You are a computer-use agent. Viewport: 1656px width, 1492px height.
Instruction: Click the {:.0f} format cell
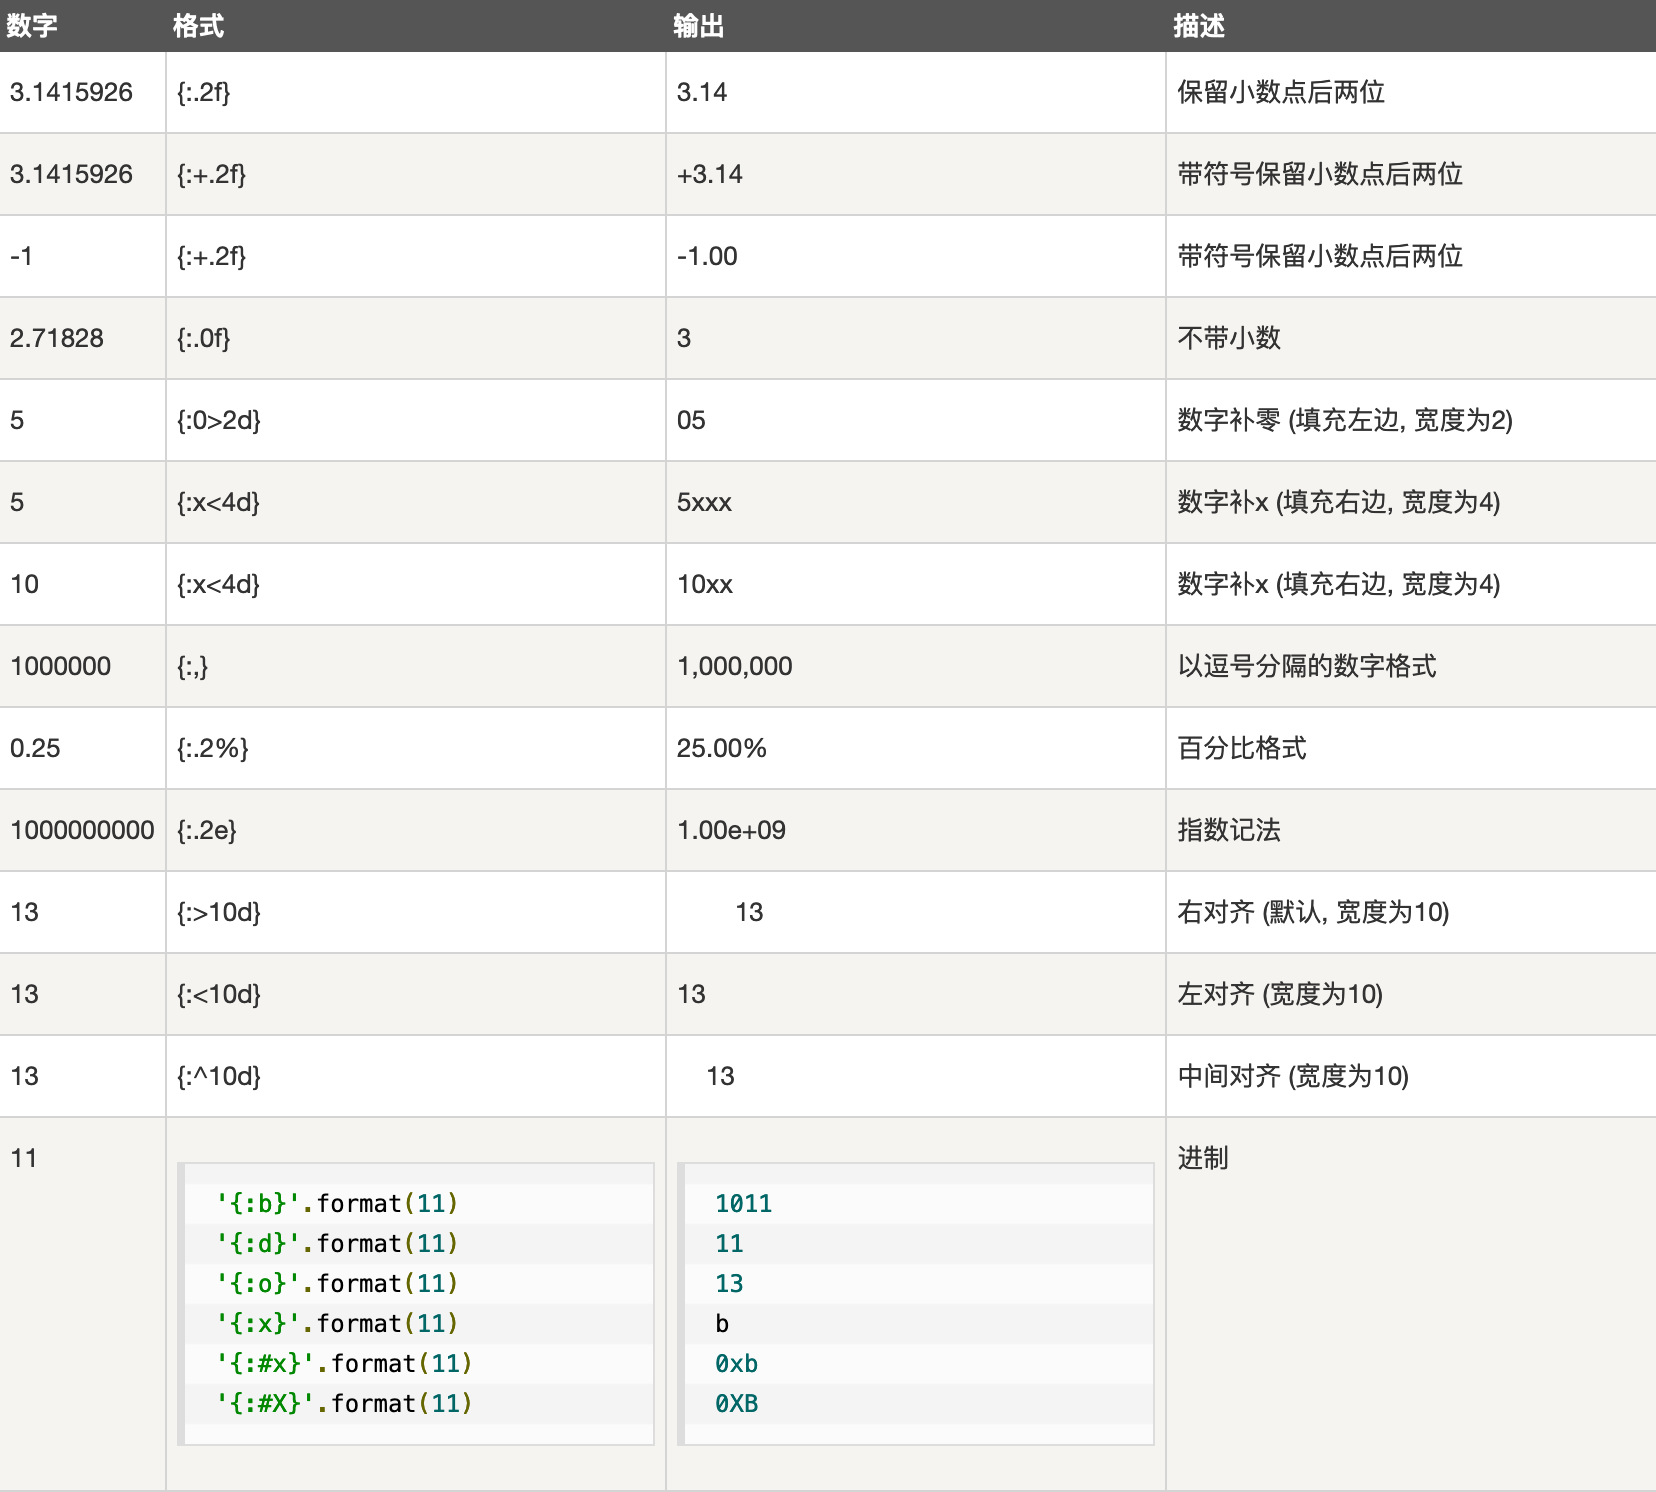(x=204, y=339)
